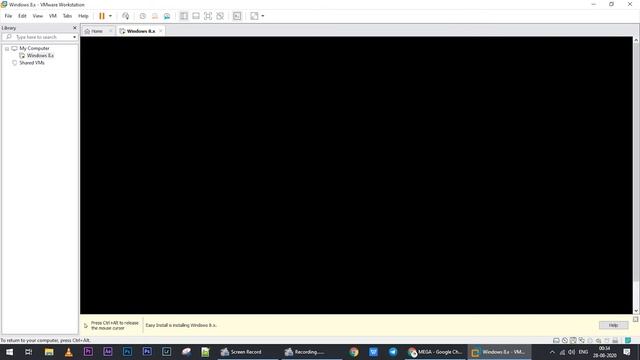Open the View menu
Image resolution: width=640 pixels, height=360 pixels.
pyautogui.click(x=38, y=16)
